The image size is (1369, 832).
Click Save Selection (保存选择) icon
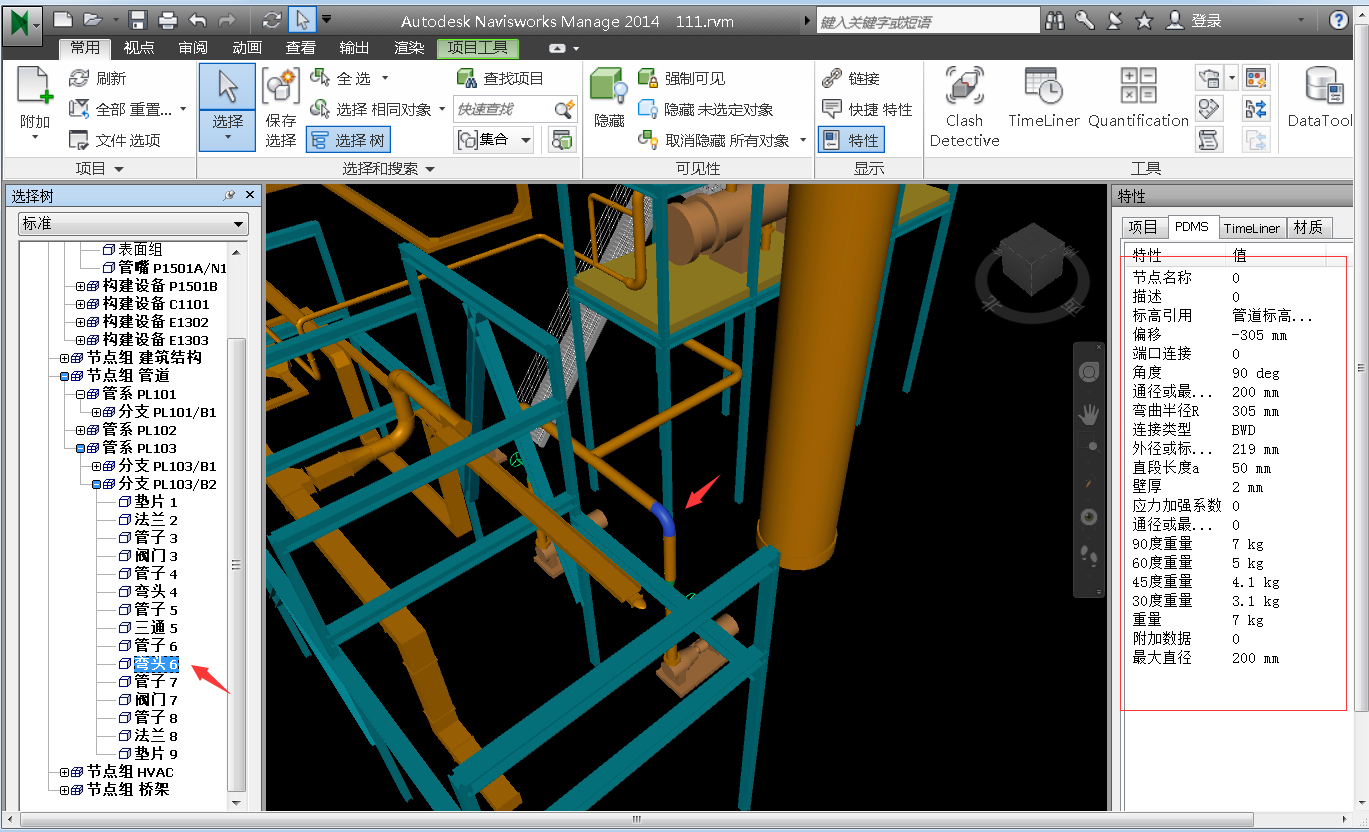click(x=281, y=86)
